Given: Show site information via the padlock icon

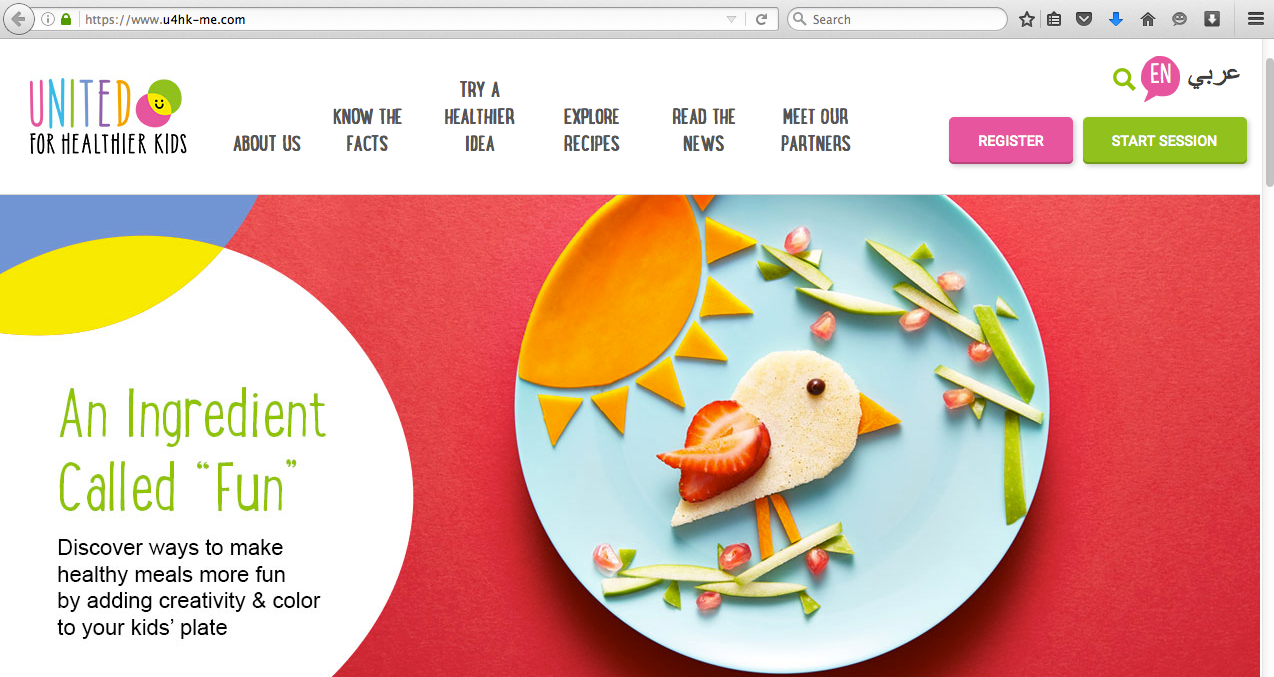Looking at the screenshot, I should [66, 19].
